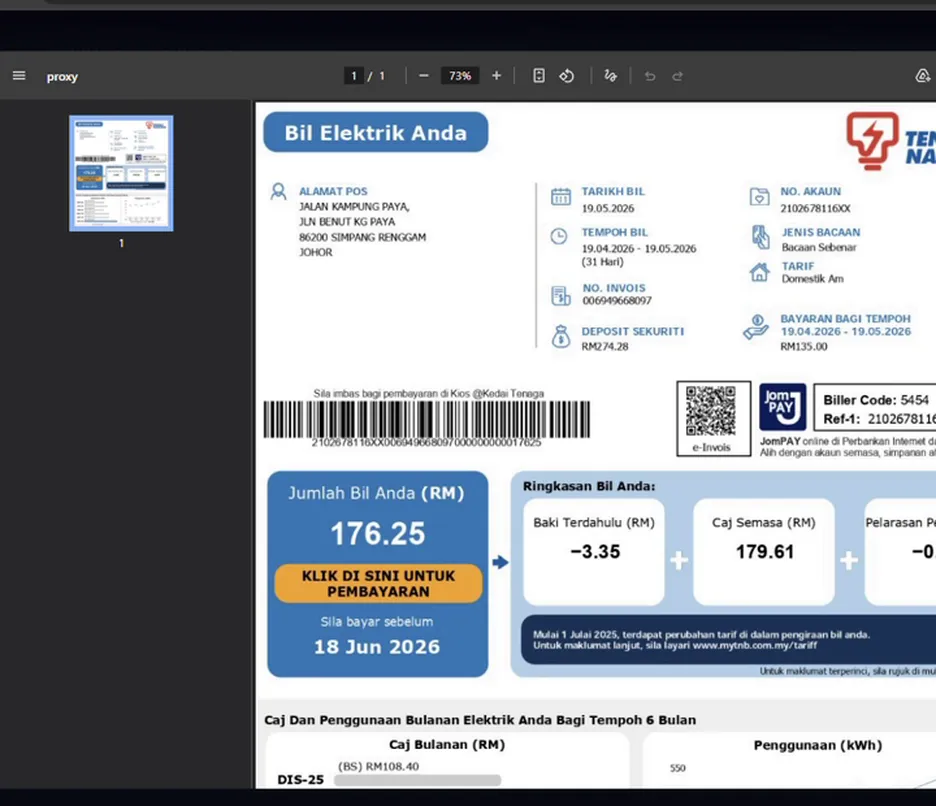Click the Bacaan Sebenar reading type text
This screenshot has height=806, width=936.
point(819,247)
